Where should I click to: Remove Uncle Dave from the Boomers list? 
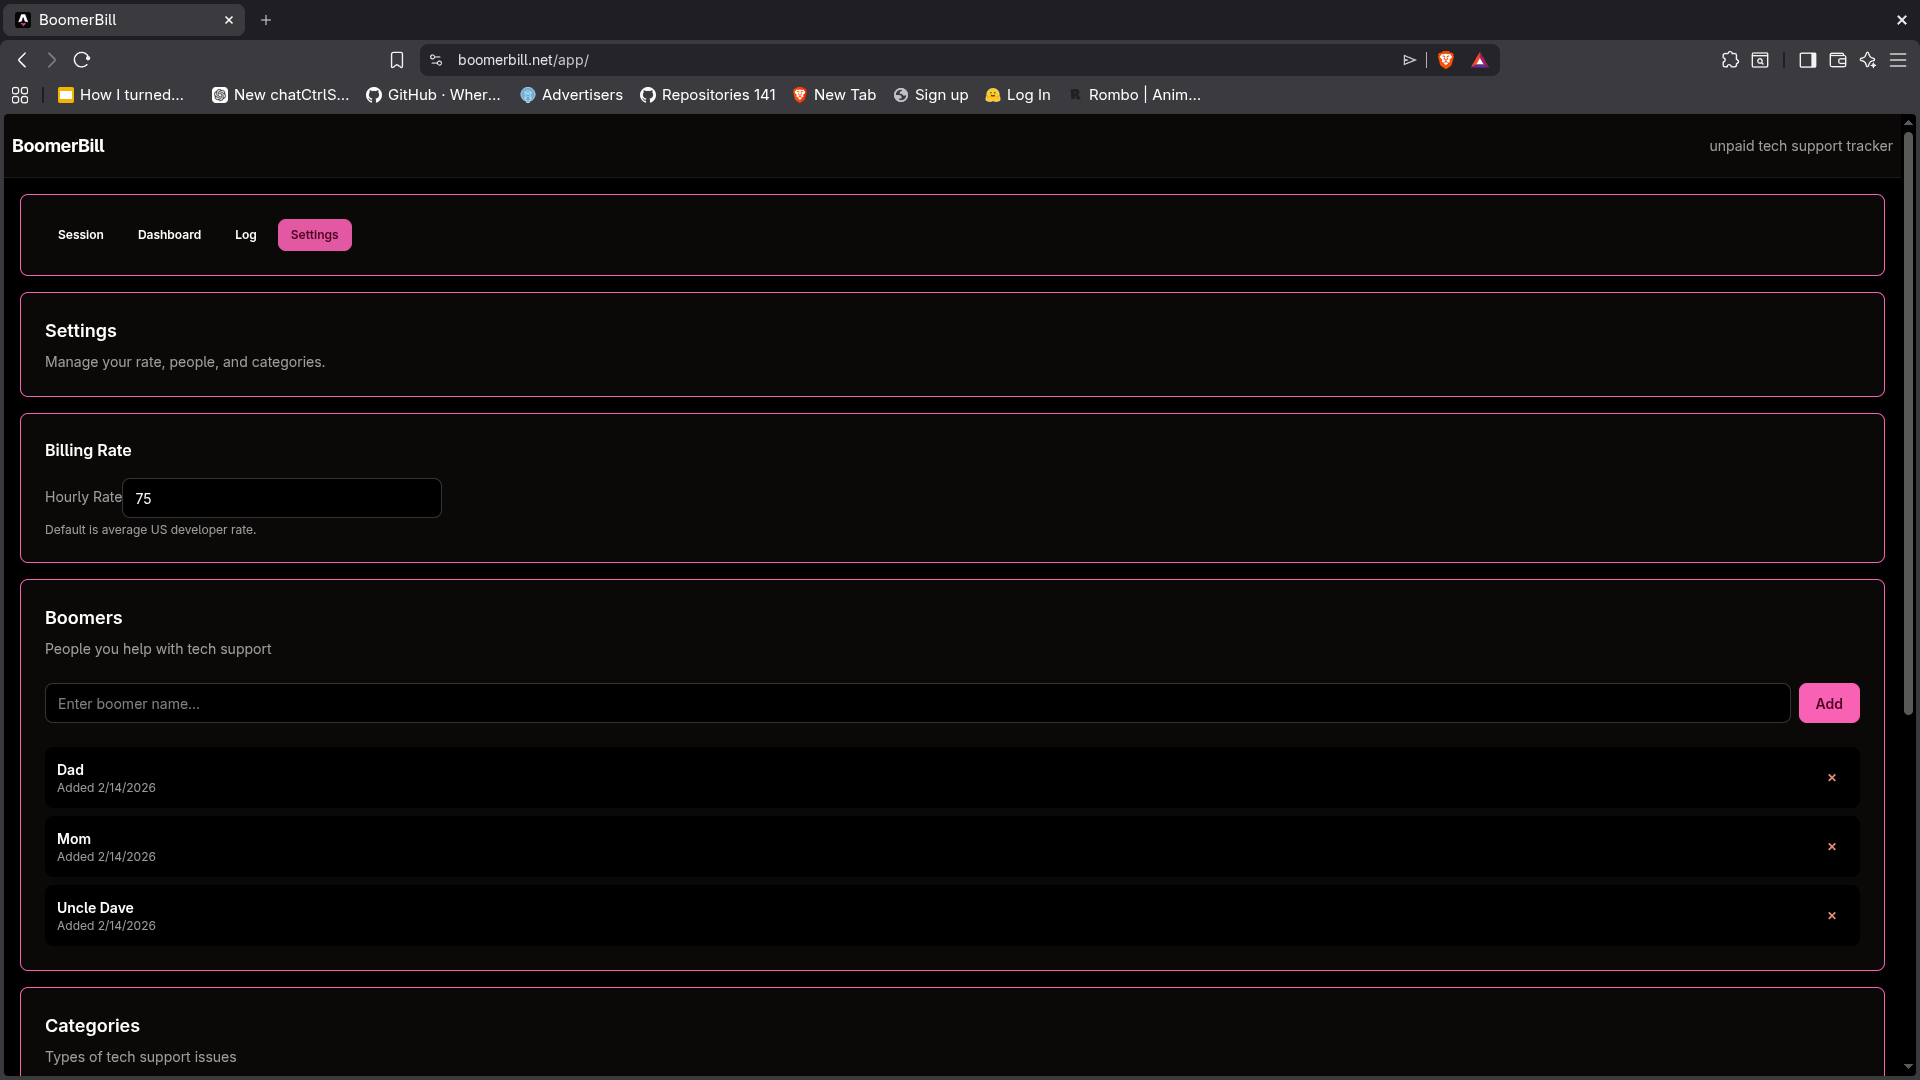(1832, 915)
